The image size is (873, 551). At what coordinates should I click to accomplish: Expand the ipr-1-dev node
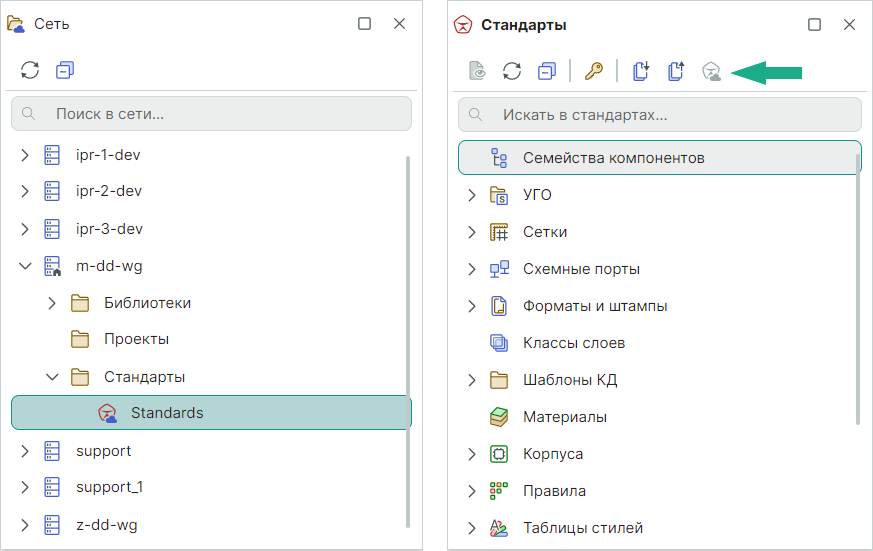tap(24, 155)
